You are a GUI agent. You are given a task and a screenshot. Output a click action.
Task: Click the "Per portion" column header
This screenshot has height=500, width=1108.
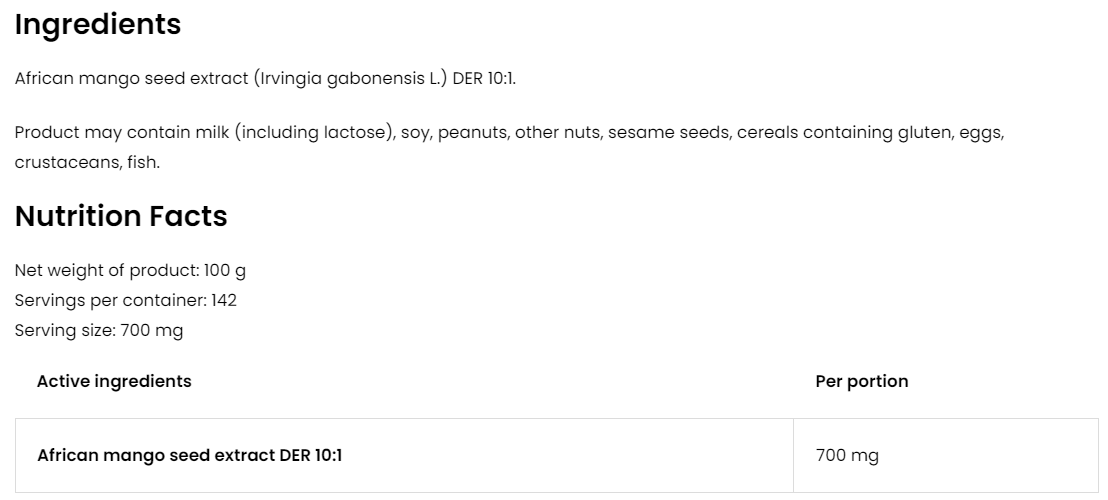[x=862, y=381]
